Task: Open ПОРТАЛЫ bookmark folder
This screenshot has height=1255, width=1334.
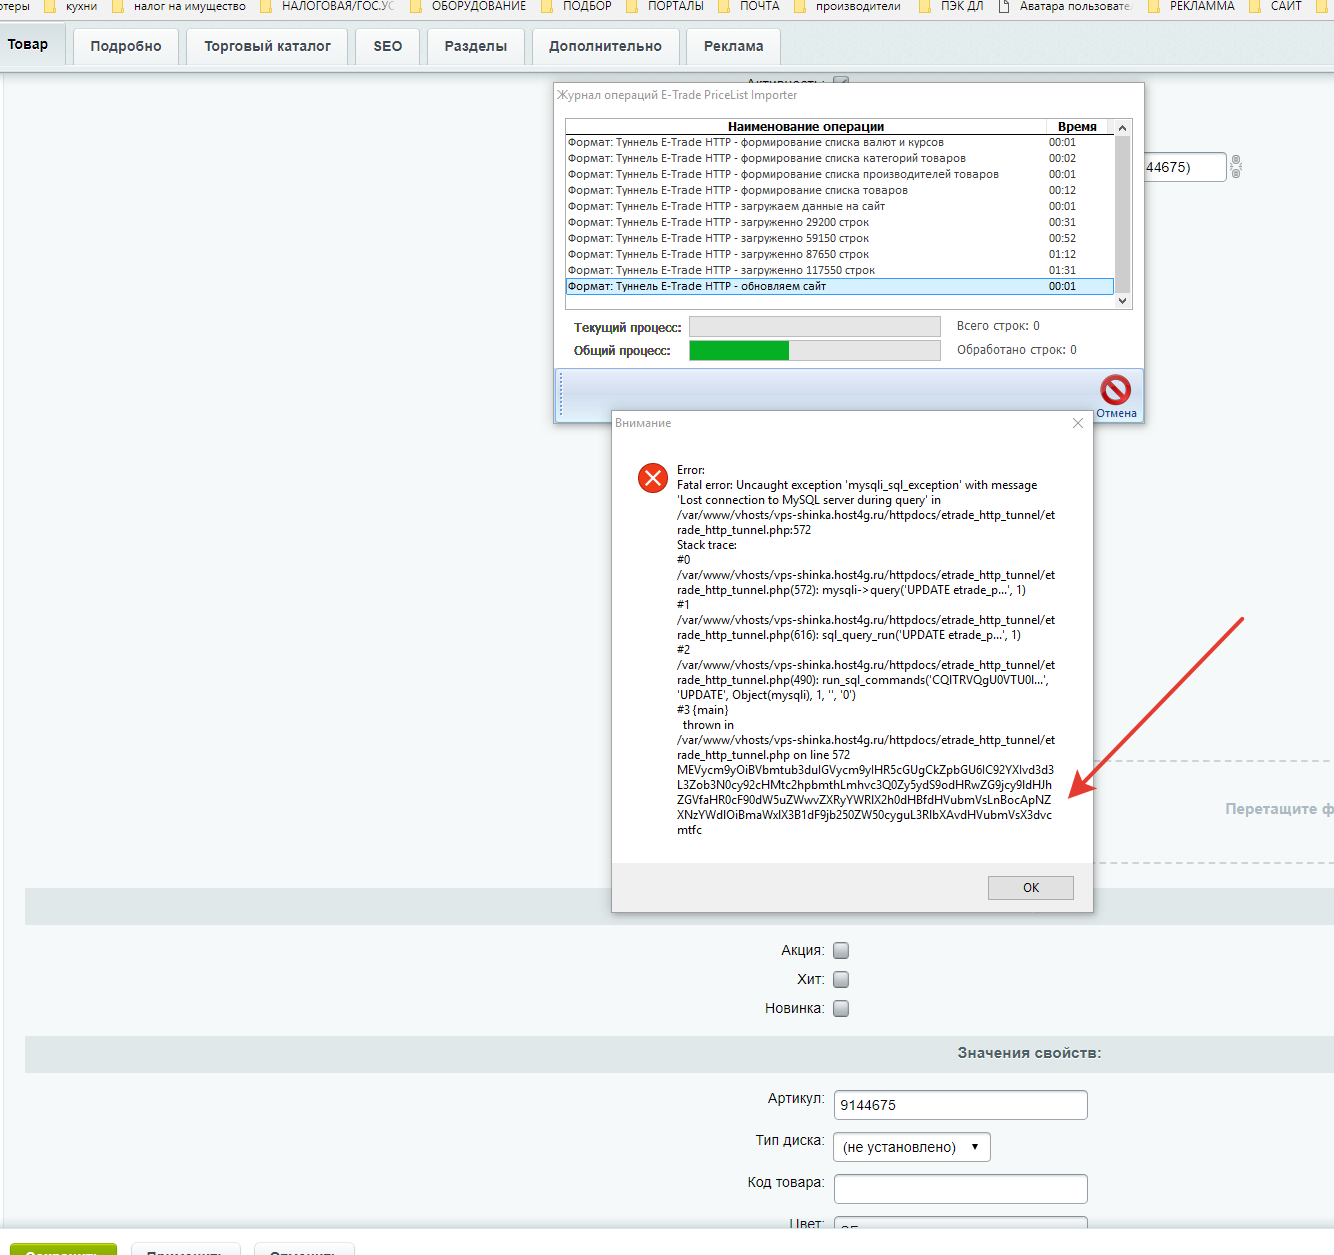Action: tap(665, 6)
